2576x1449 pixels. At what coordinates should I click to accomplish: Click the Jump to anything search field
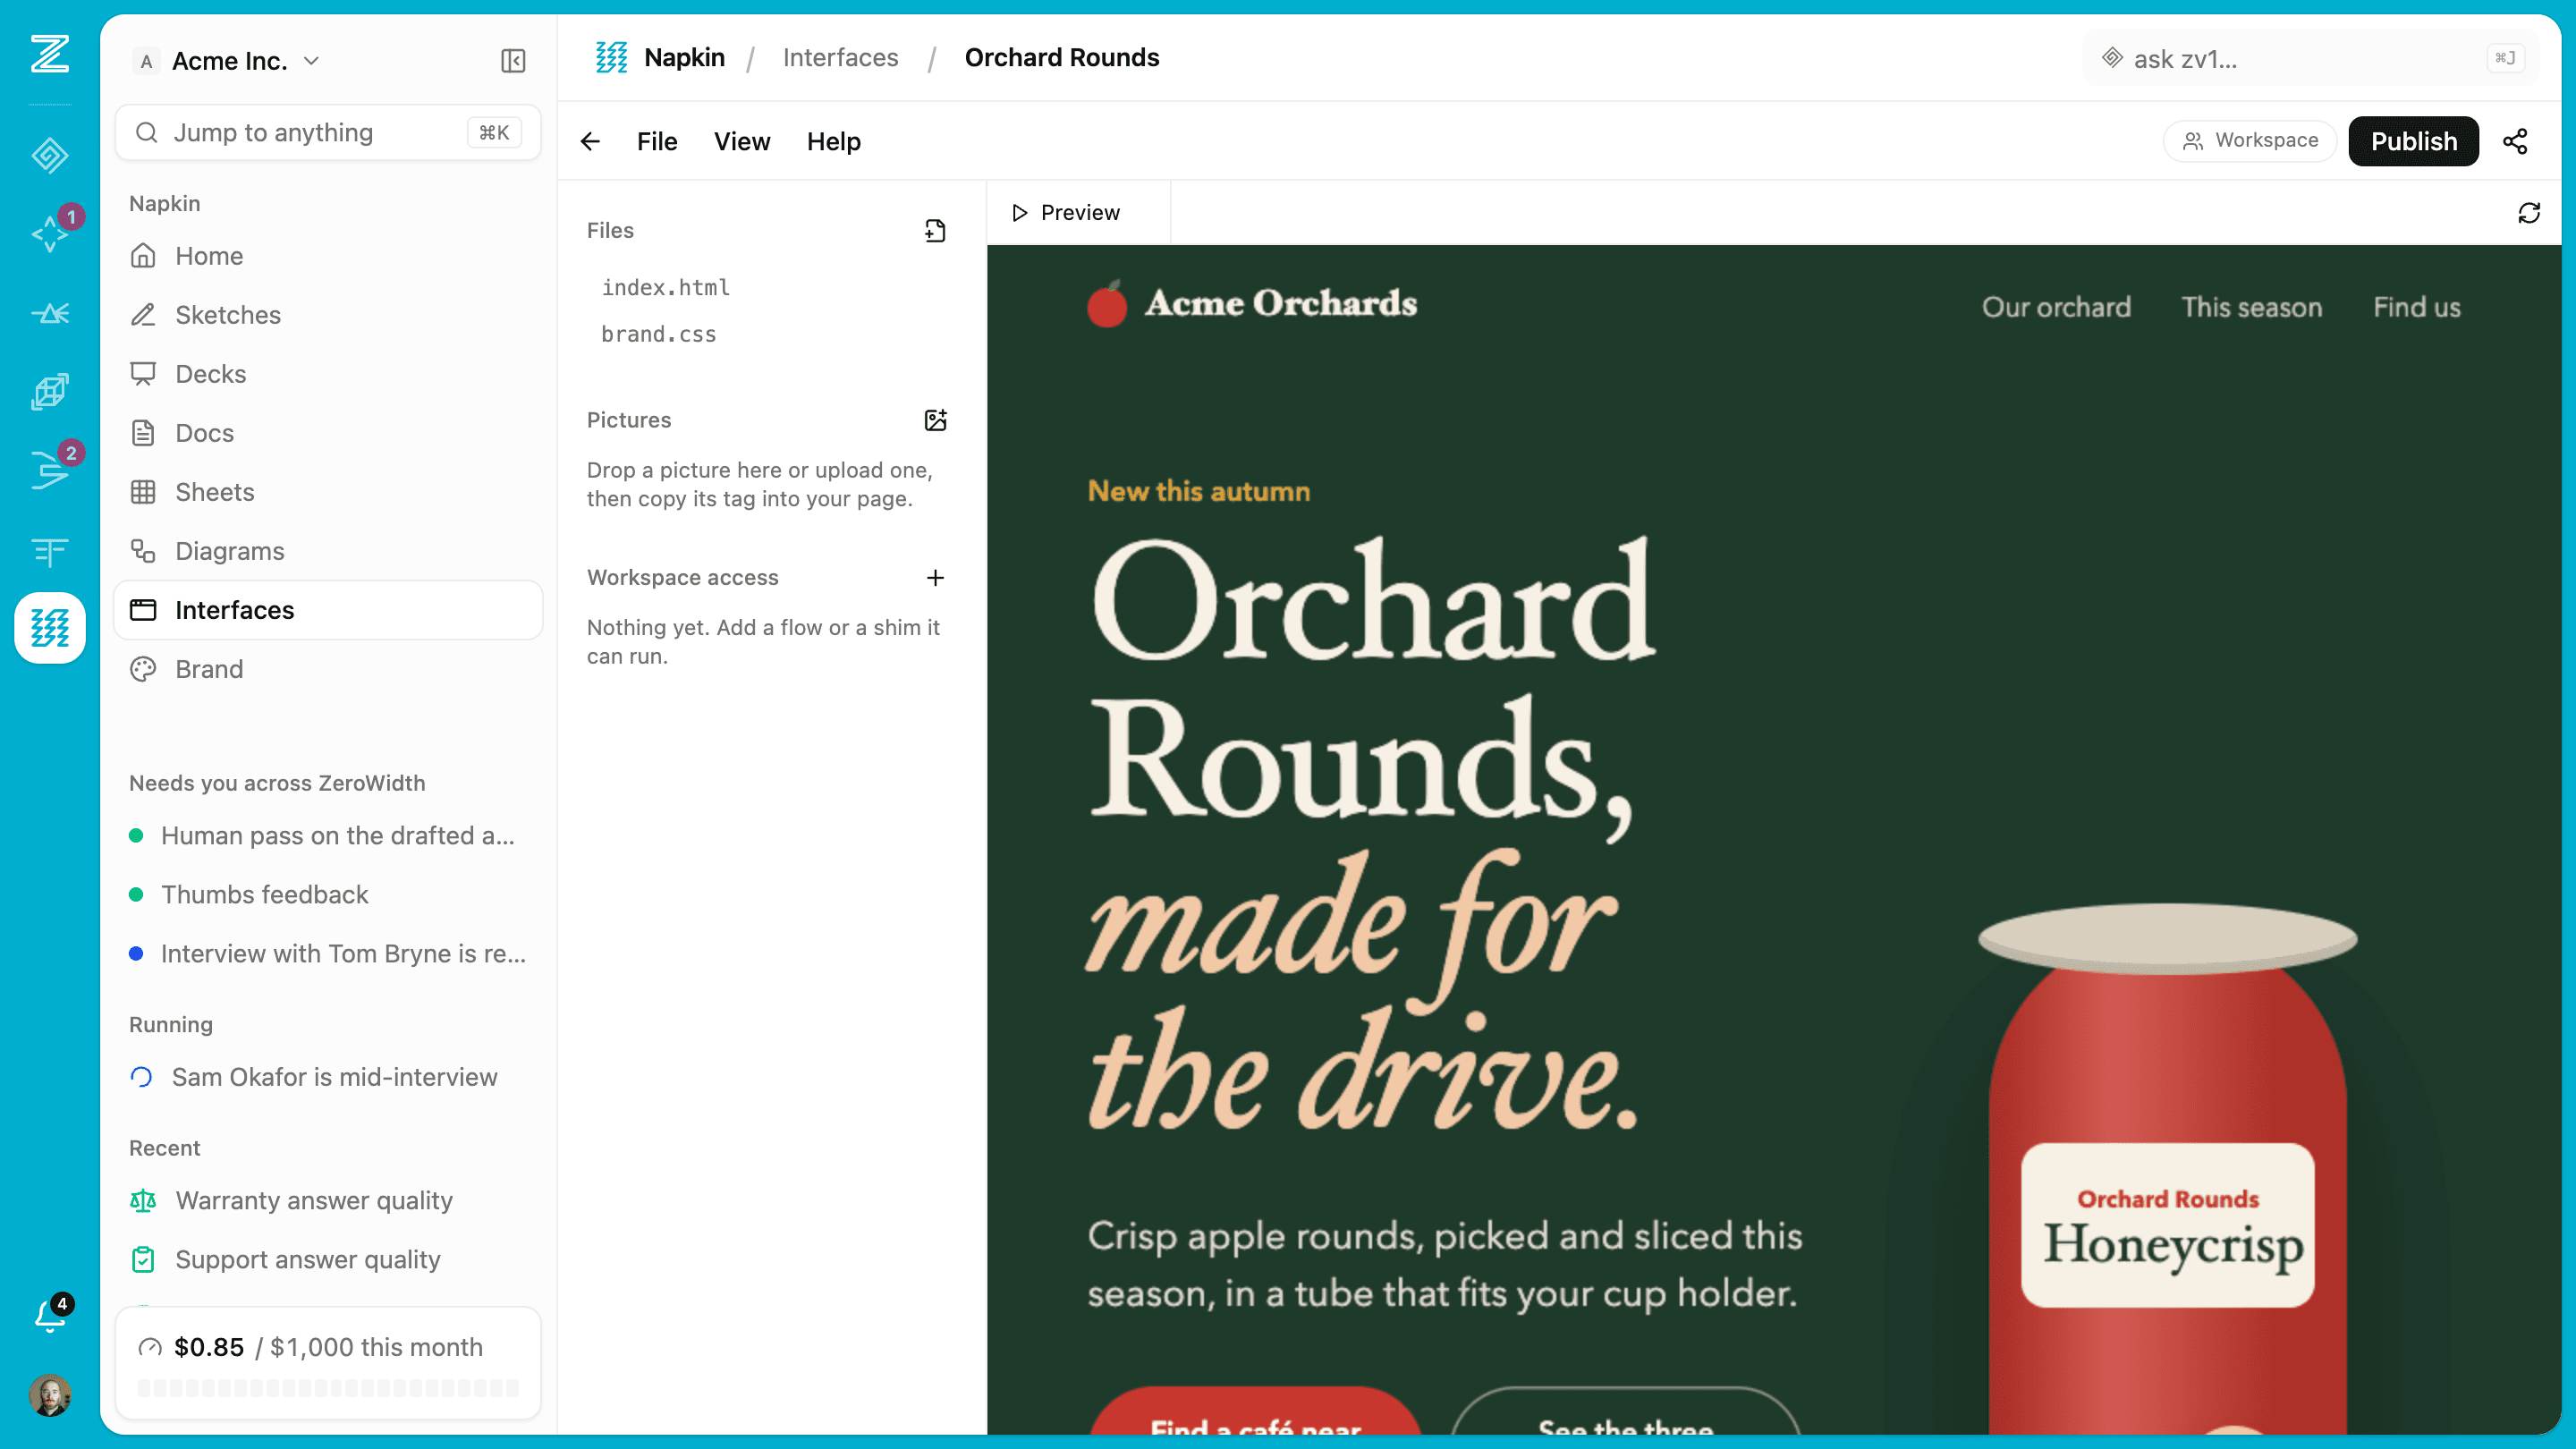point(329,132)
